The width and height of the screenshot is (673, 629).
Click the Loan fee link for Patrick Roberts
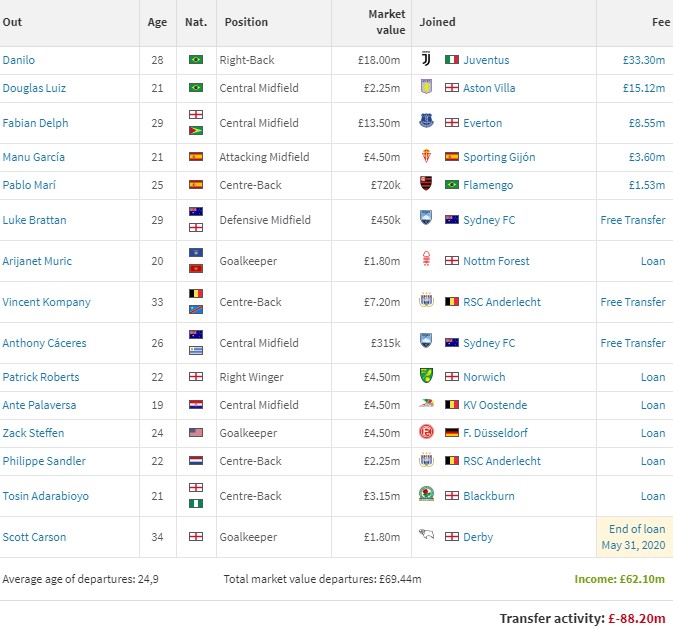(x=652, y=377)
